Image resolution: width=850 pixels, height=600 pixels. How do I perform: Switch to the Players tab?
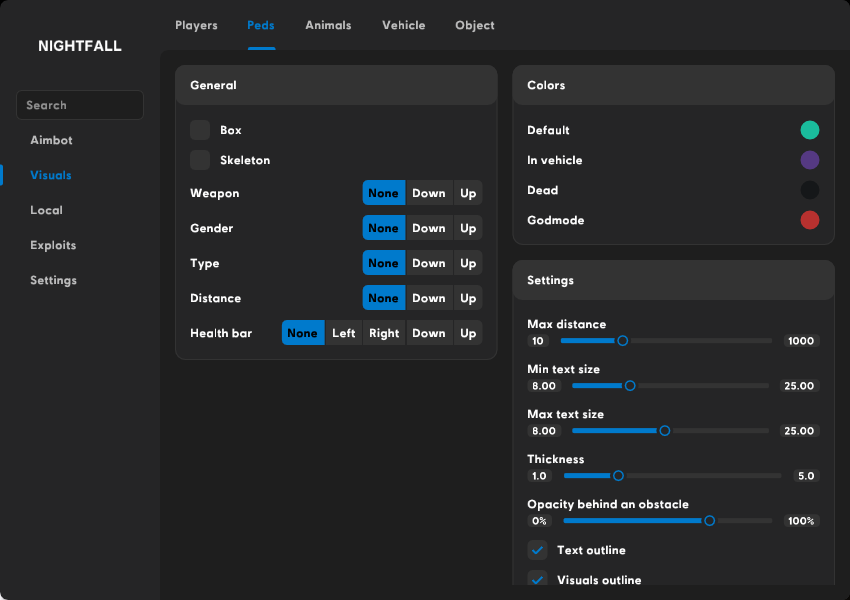pyautogui.click(x=196, y=25)
